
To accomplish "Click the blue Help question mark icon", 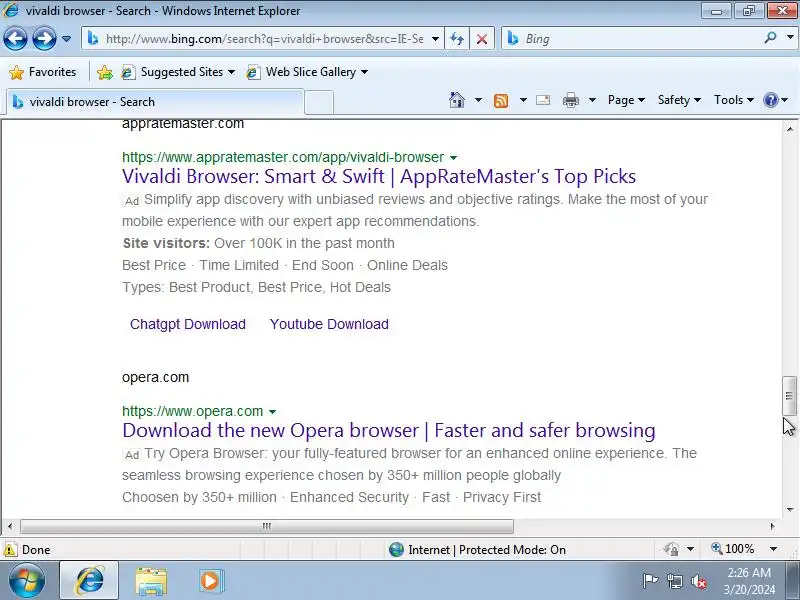I will click(x=770, y=100).
